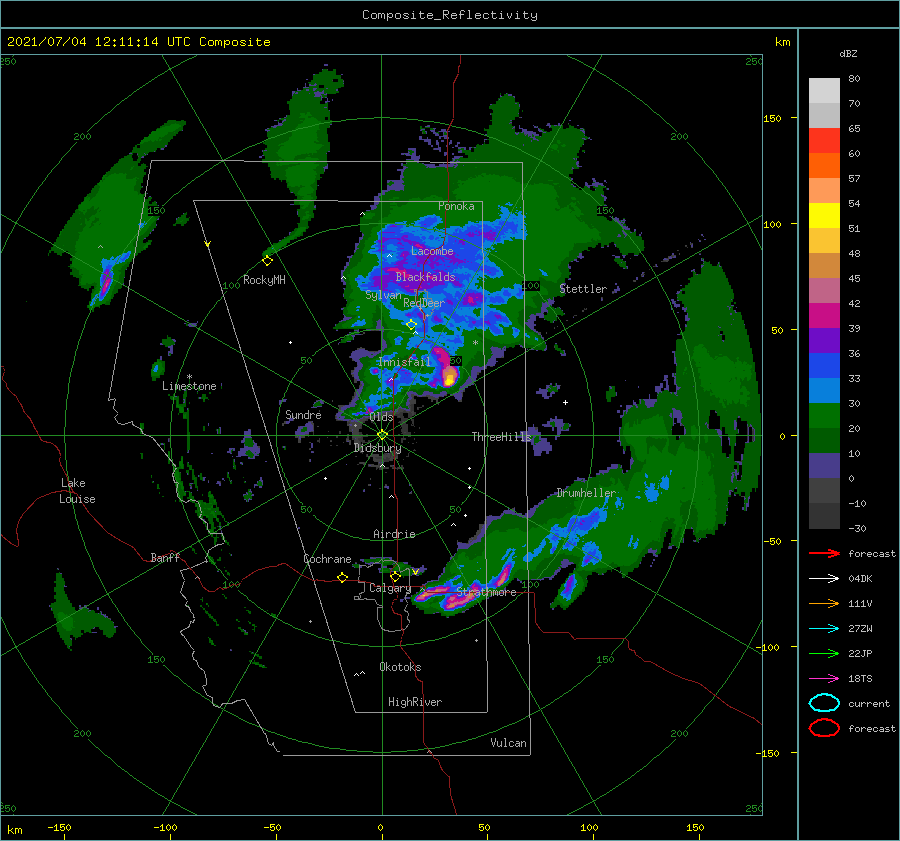Click the Olds city label

click(381, 417)
